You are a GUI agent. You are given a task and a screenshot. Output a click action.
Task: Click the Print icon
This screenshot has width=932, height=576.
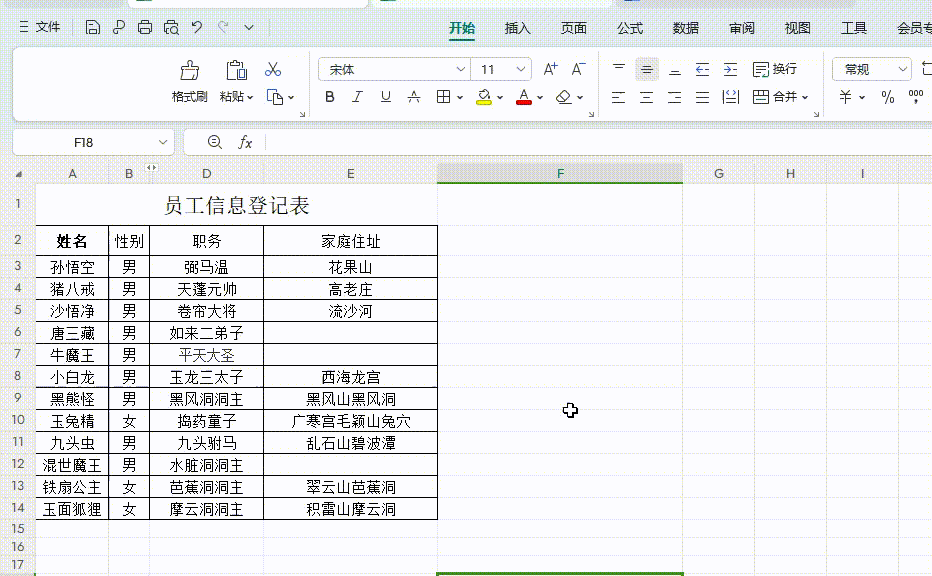(x=144, y=27)
